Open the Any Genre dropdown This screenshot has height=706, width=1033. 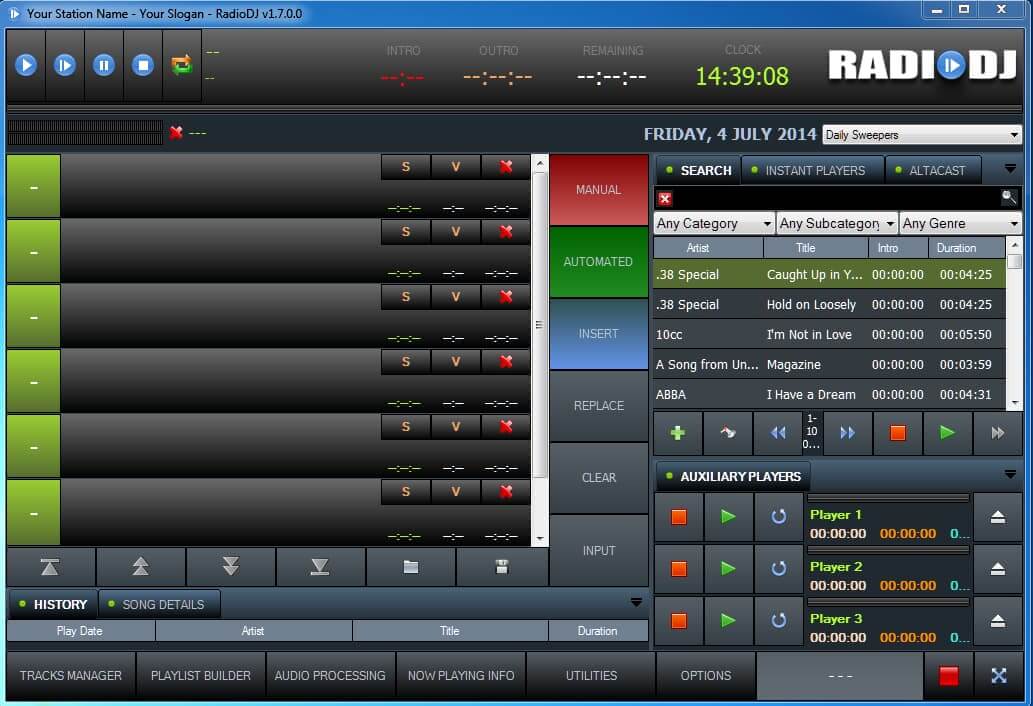click(961, 224)
